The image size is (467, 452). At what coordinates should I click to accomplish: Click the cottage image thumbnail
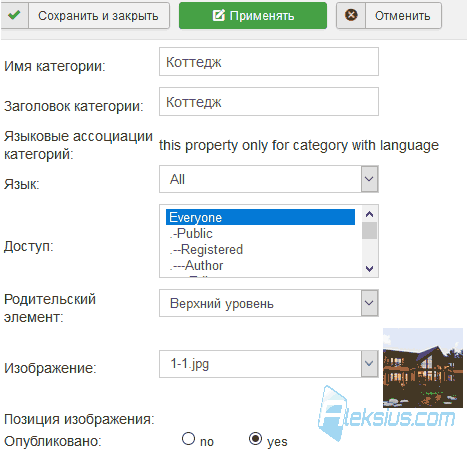tap(423, 368)
